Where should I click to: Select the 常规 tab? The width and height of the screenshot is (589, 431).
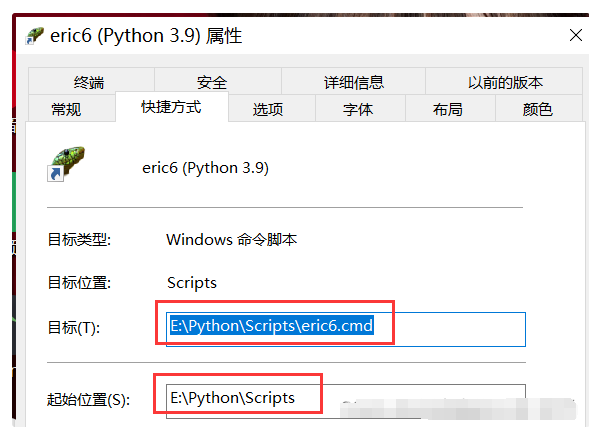click(x=72, y=109)
